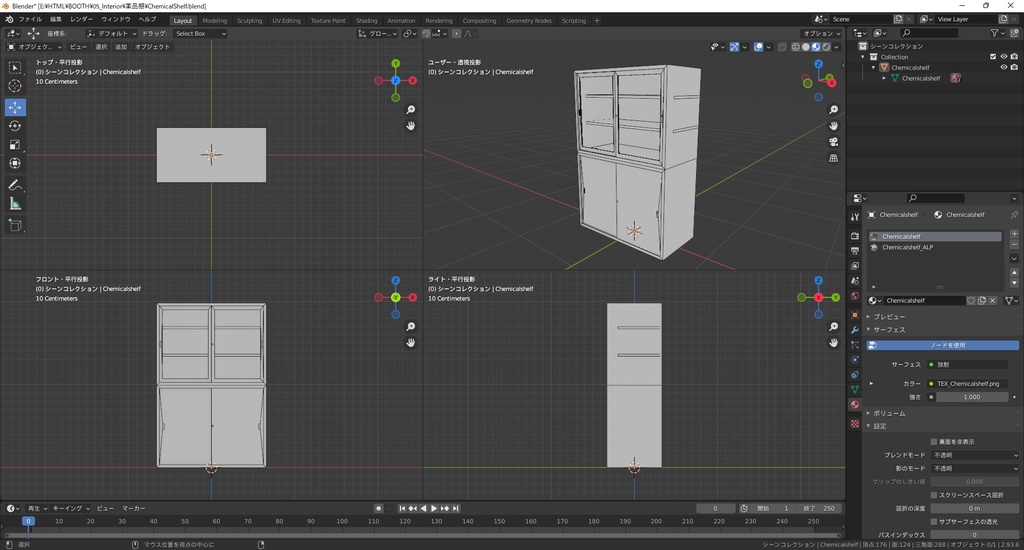Expand the Volume panel
This screenshot has width=1024, height=550.
tap(888, 413)
